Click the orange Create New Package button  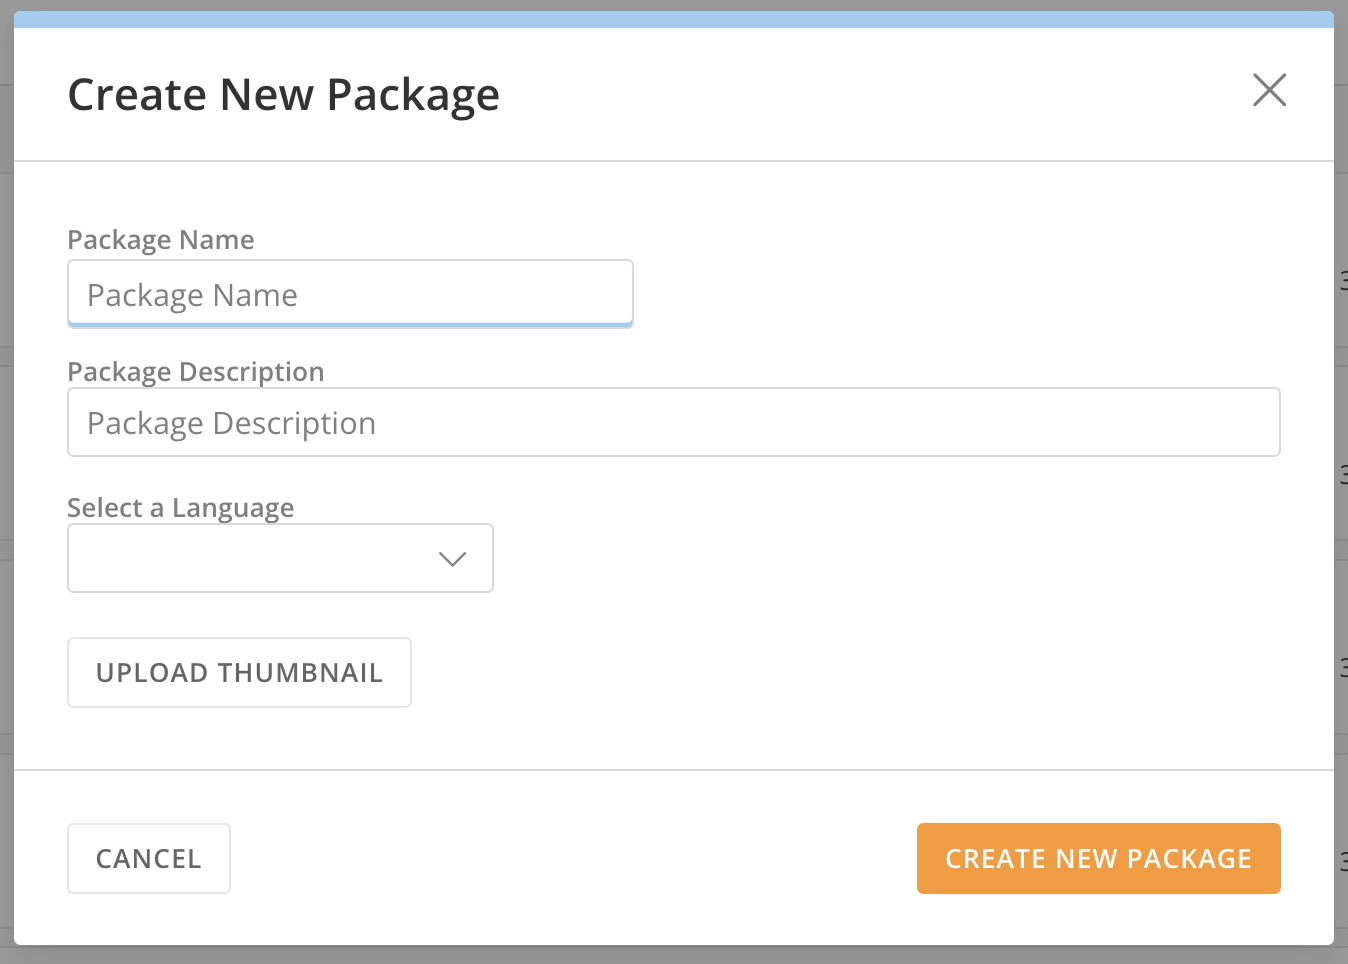pos(1098,858)
